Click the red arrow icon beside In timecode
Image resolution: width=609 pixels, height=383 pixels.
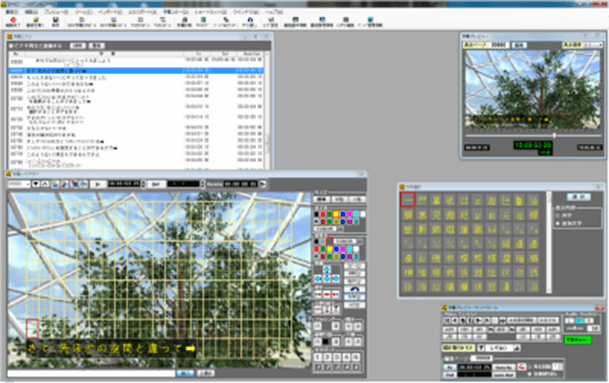click(x=522, y=367)
